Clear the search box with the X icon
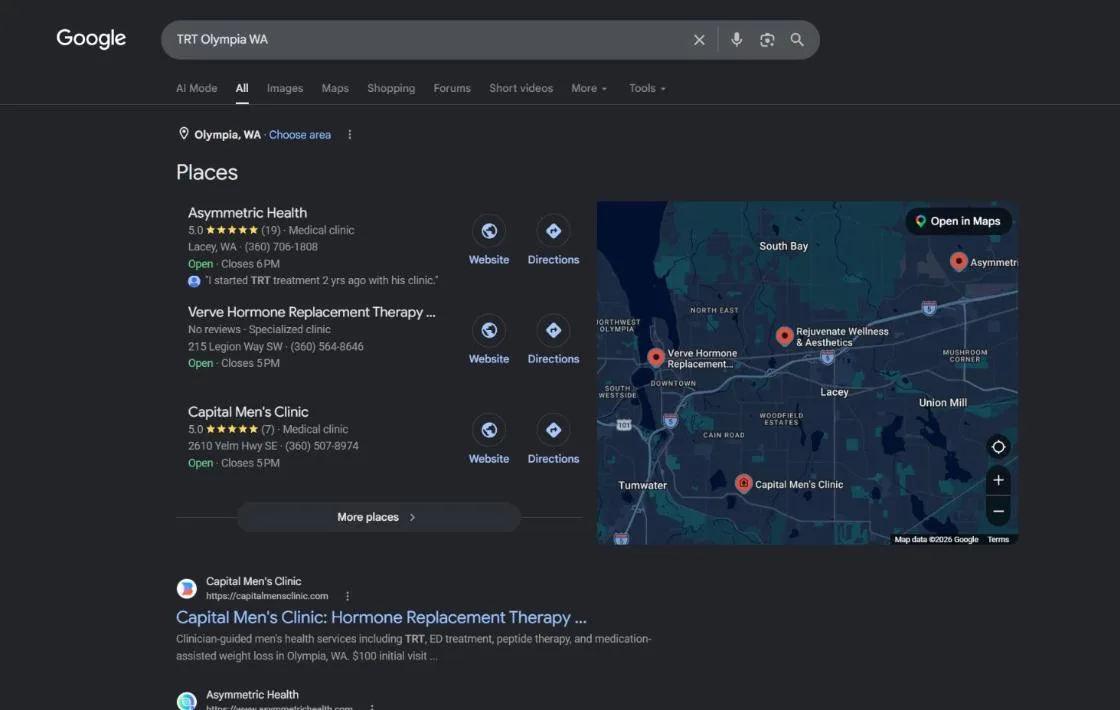This screenshot has height=710, width=1120. coord(699,40)
